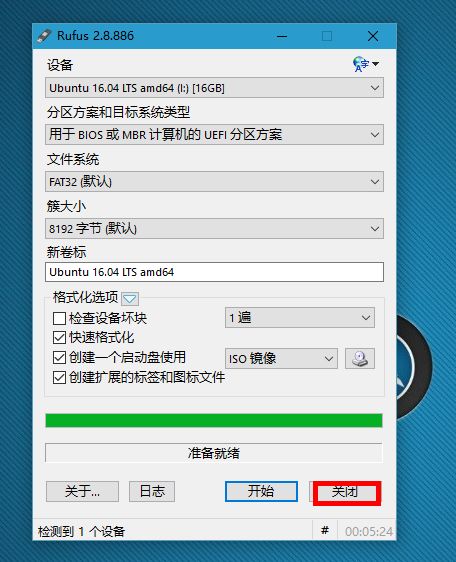Screen dimensions: 456x562
Task: Uncheck 创建扩展的标签和图标文件 option
Action: (x=59, y=377)
